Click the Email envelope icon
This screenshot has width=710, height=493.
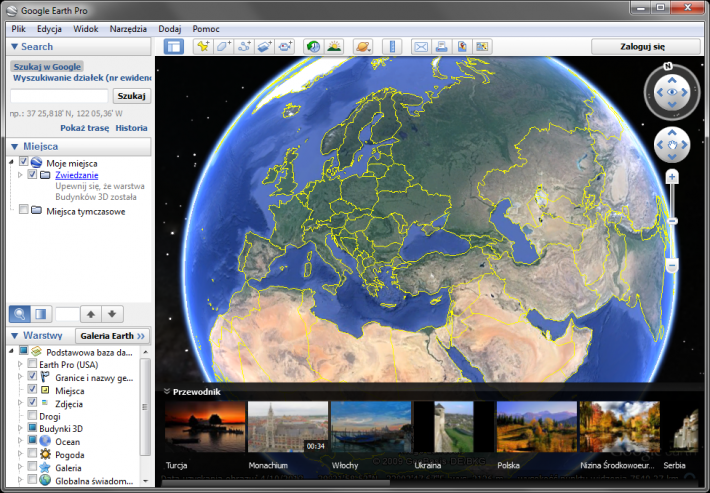pyautogui.click(x=421, y=46)
